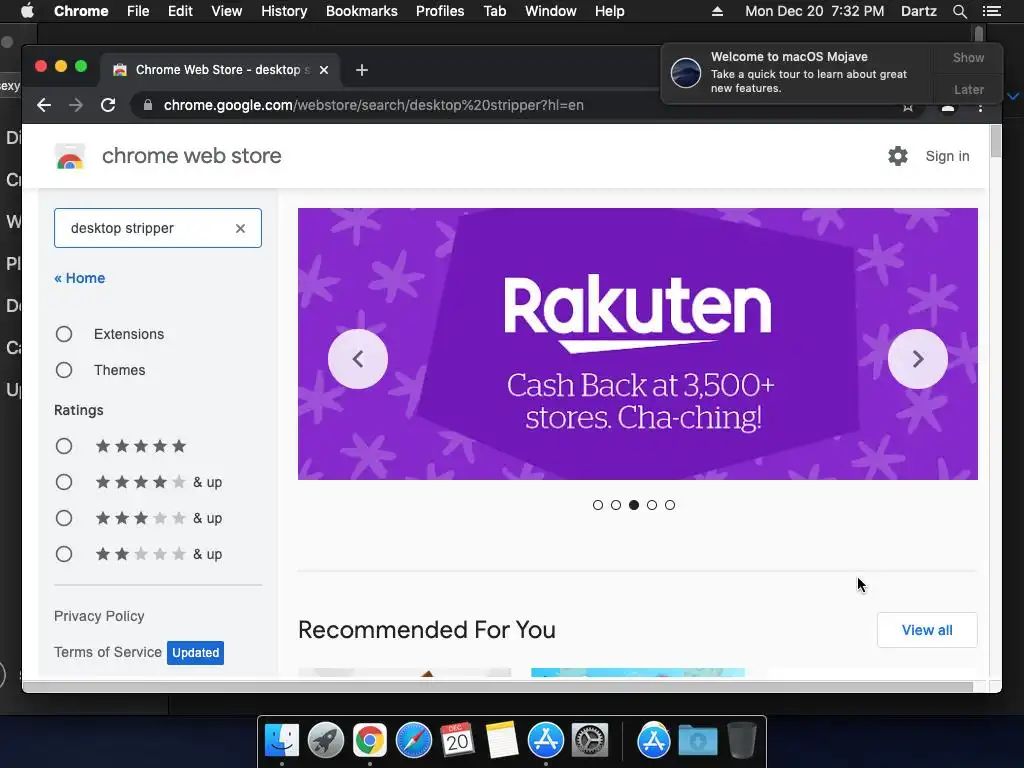The height and width of the screenshot is (768, 1024).
Task: Go to fourth carousel dot
Action: point(652,505)
